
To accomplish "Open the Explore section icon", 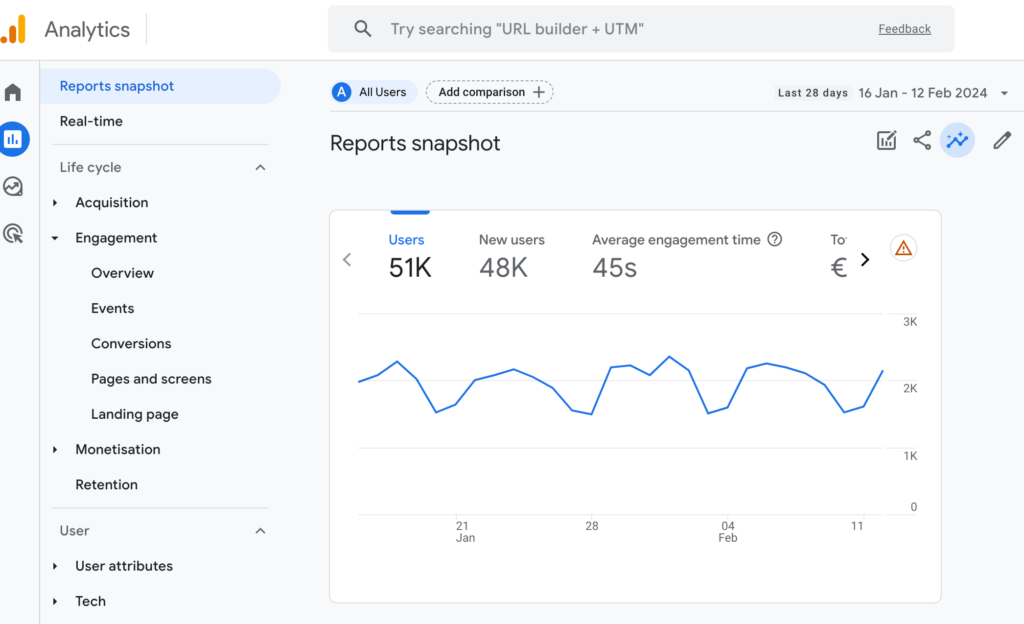I will 14,186.
